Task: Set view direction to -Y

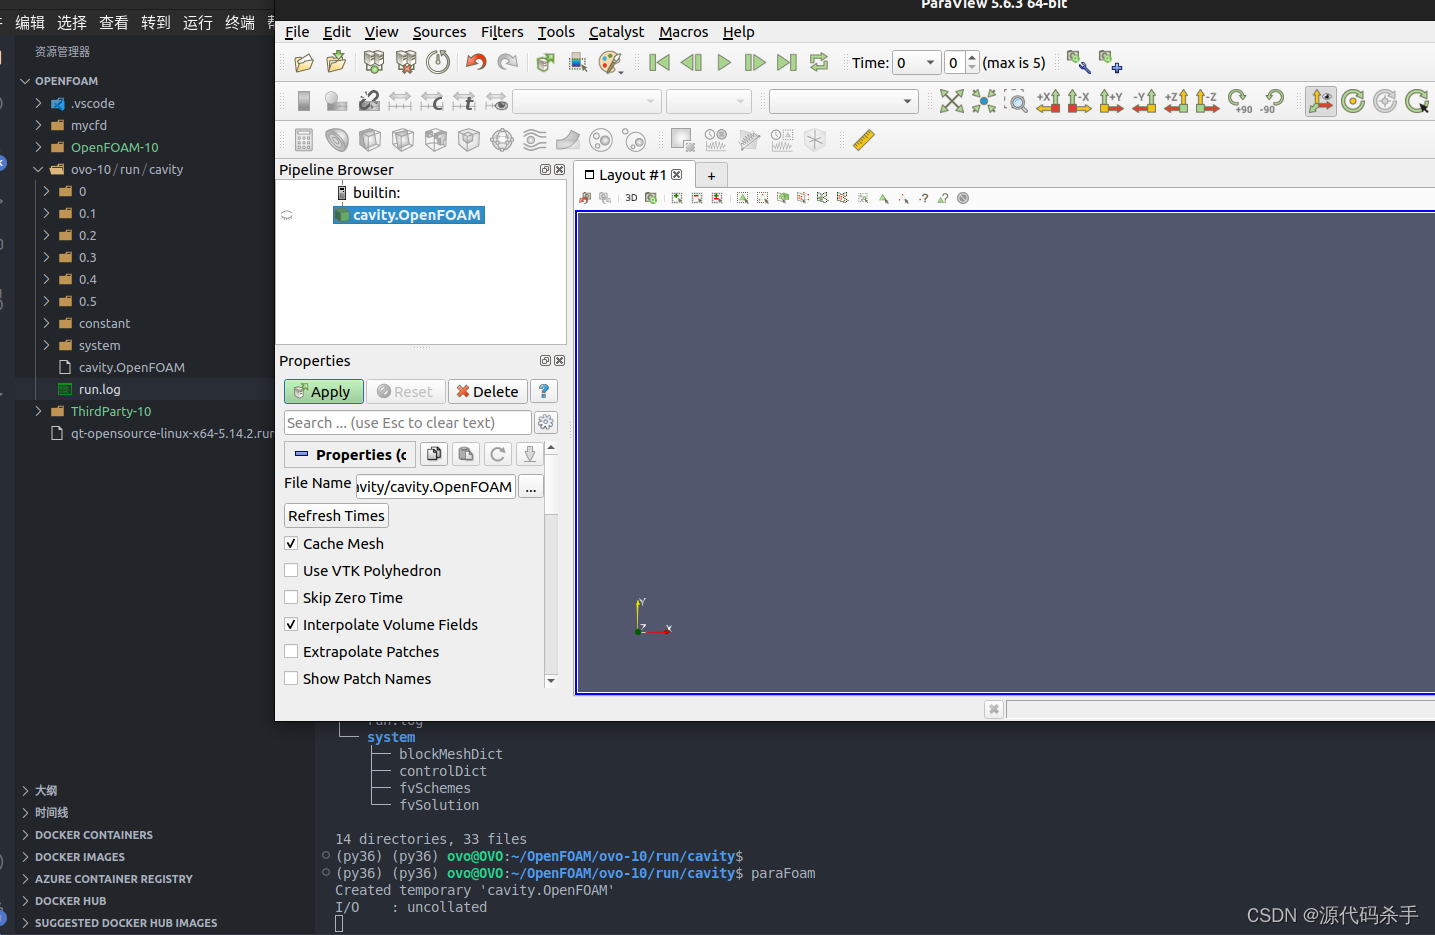Action: point(1144,101)
